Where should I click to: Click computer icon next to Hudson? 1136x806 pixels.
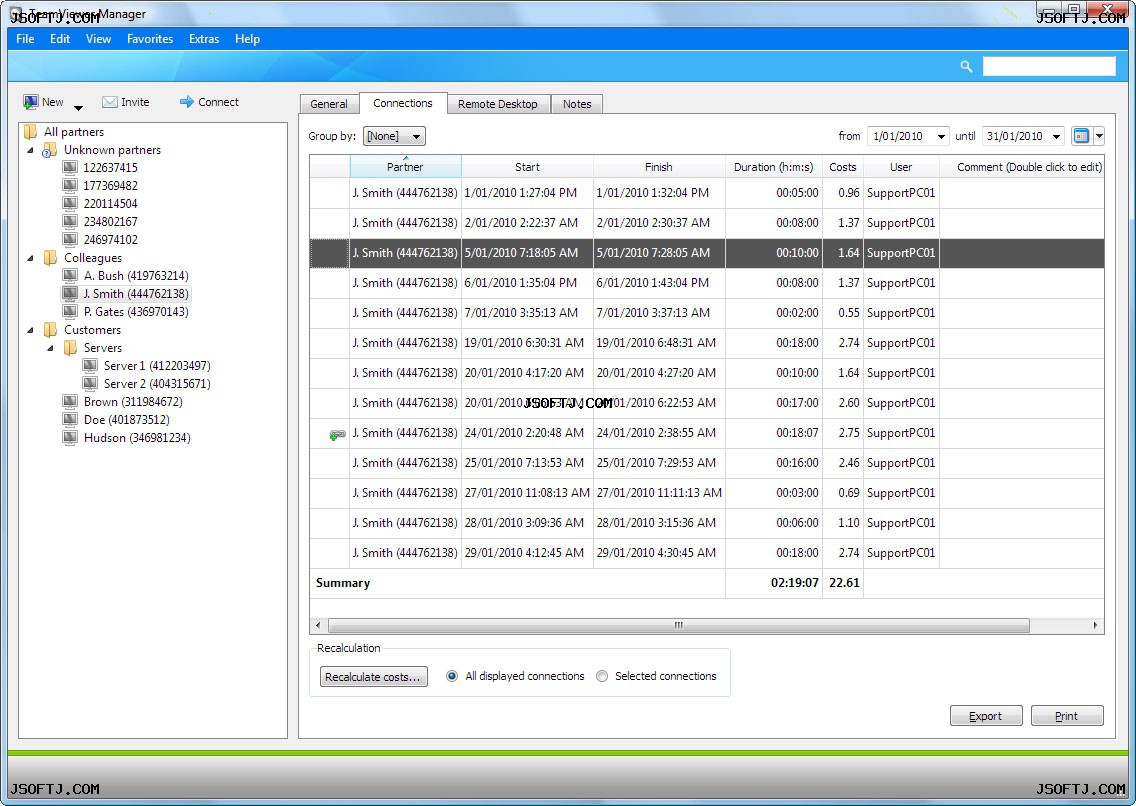click(70, 437)
